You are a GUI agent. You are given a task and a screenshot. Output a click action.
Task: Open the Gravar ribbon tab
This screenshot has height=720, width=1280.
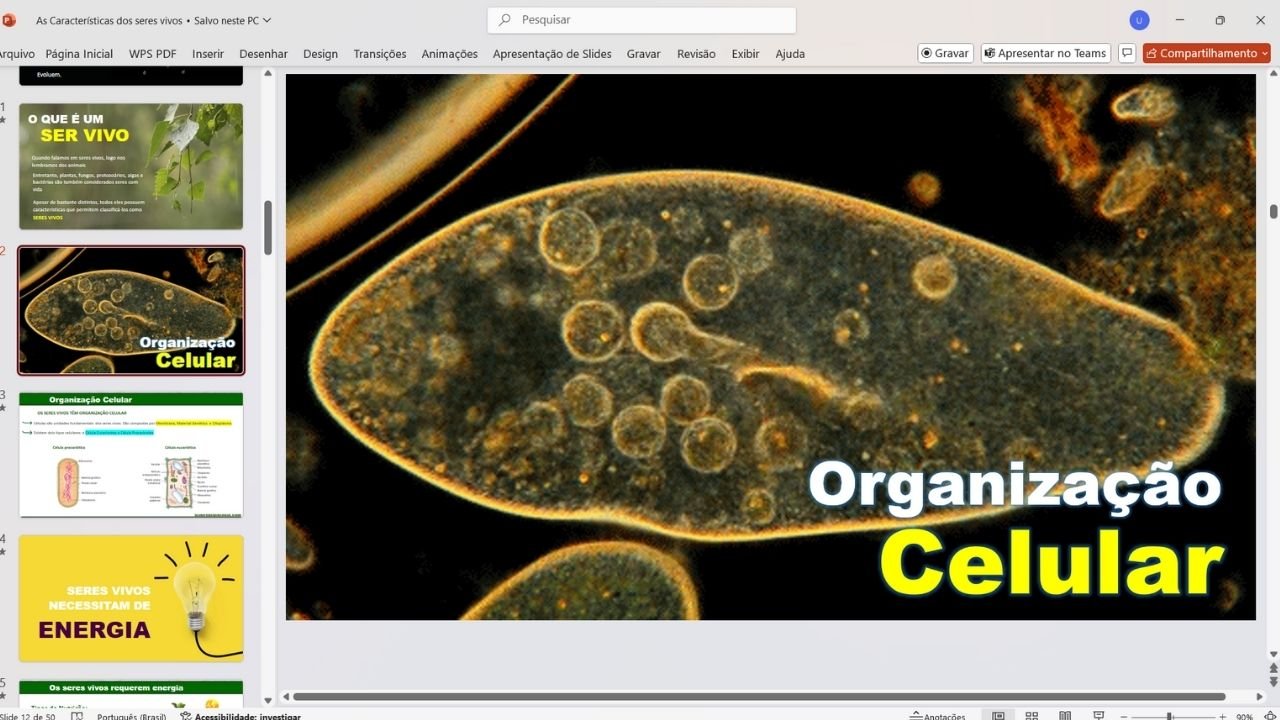coord(644,54)
